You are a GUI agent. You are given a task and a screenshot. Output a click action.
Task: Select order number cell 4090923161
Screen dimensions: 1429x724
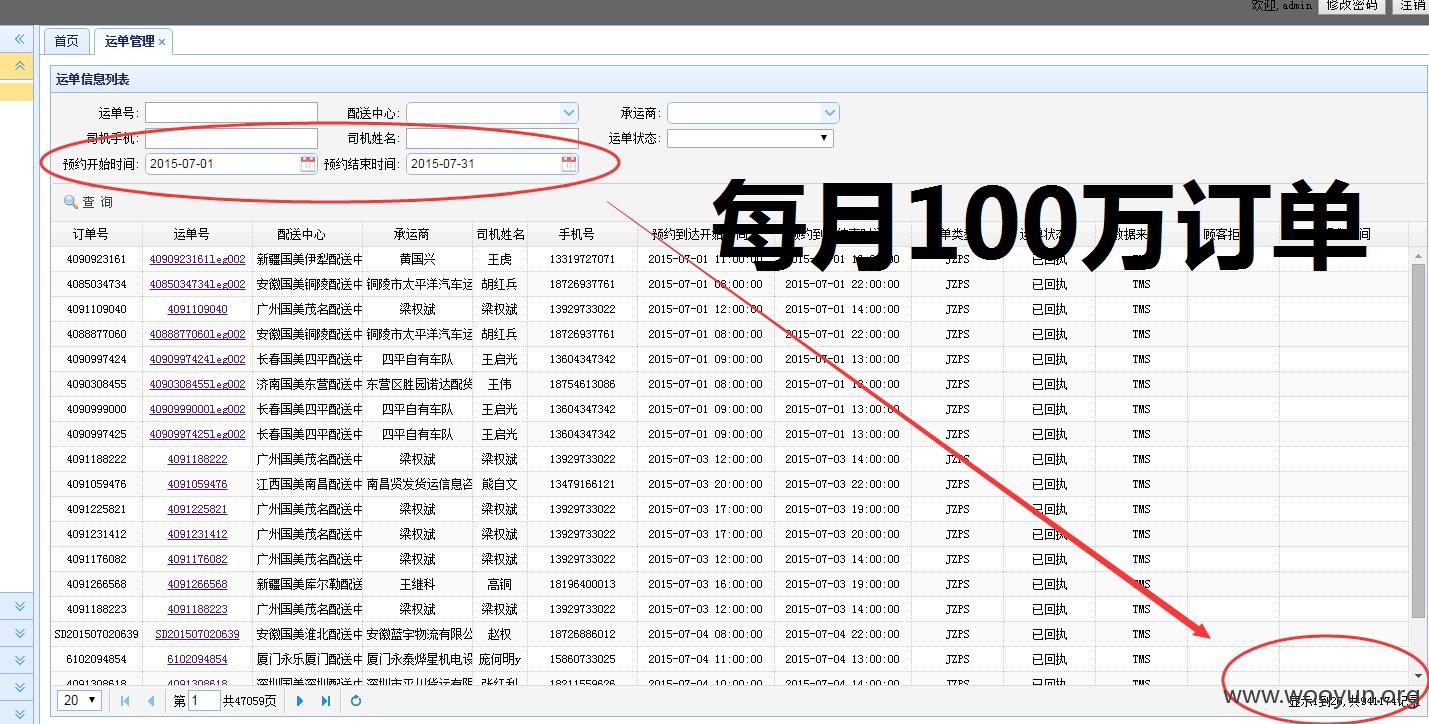pos(96,259)
